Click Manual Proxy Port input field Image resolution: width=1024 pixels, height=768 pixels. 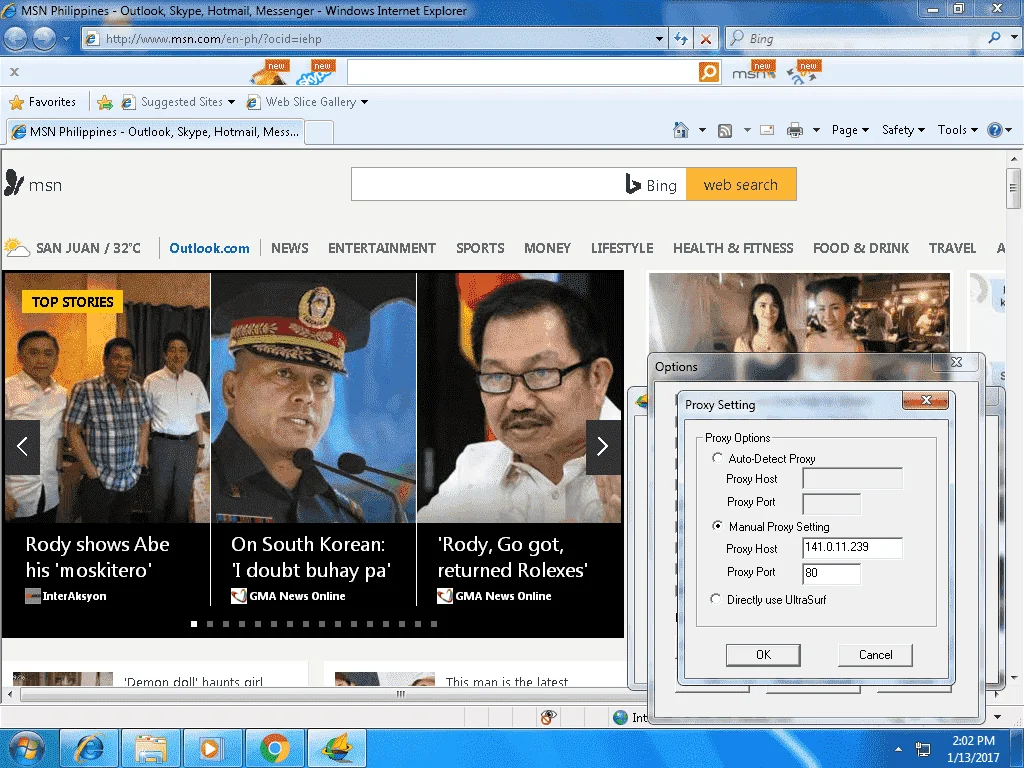point(831,573)
